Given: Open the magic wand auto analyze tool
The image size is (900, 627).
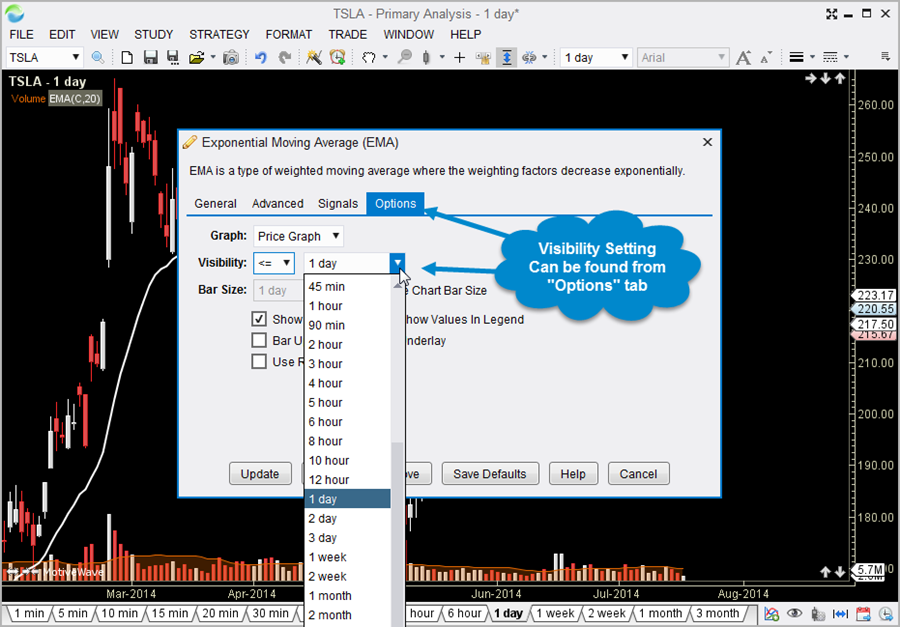Looking at the screenshot, I should click(x=313, y=57).
